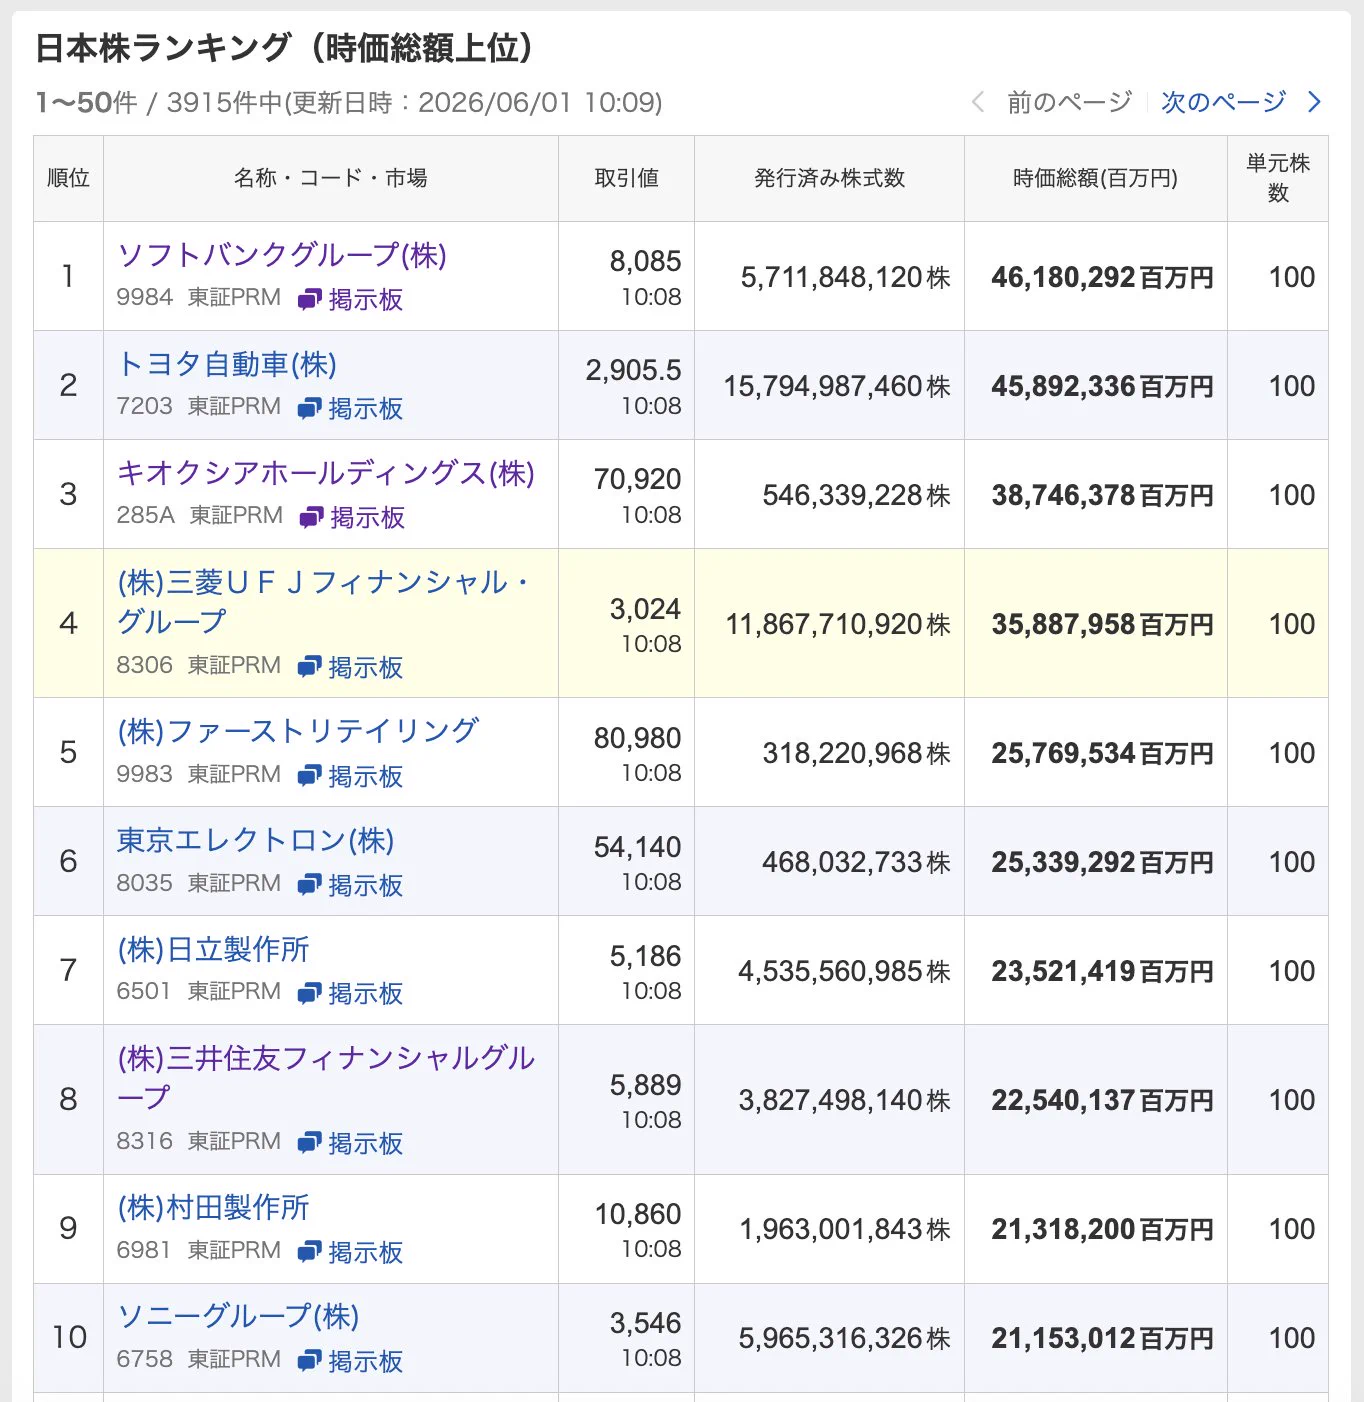Open (株)村田製作所 stock page

coord(213,1207)
